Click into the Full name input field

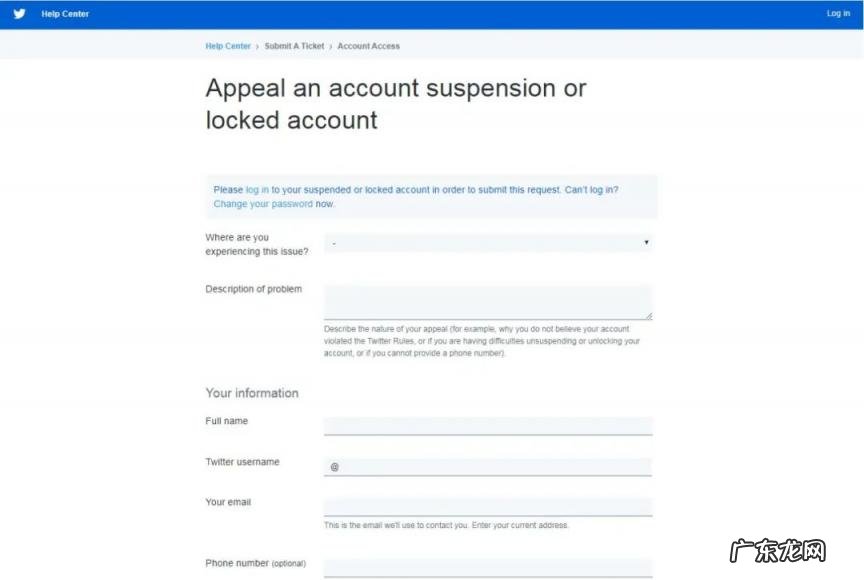(x=488, y=426)
